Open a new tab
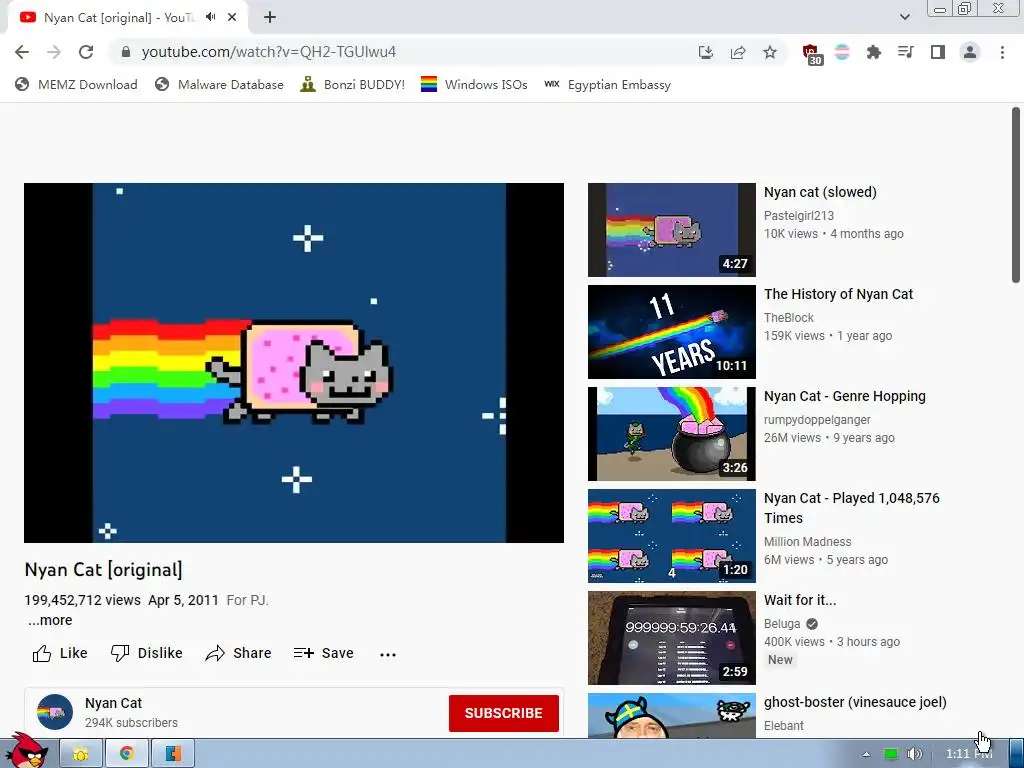Image resolution: width=1024 pixels, height=768 pixels. 270,18
